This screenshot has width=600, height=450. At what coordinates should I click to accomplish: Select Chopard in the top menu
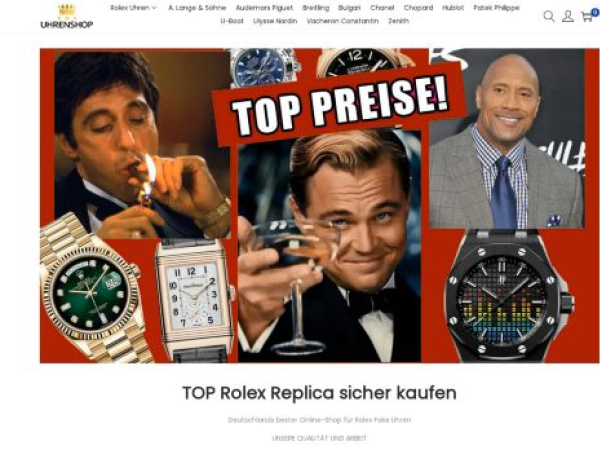[x=418, y=8]
